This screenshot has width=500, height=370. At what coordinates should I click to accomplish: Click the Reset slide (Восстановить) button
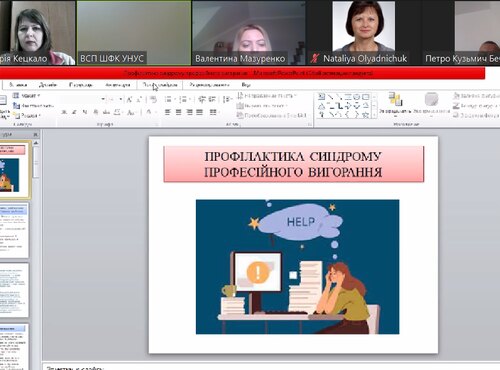pyautogui.click(x=33, y=106)
